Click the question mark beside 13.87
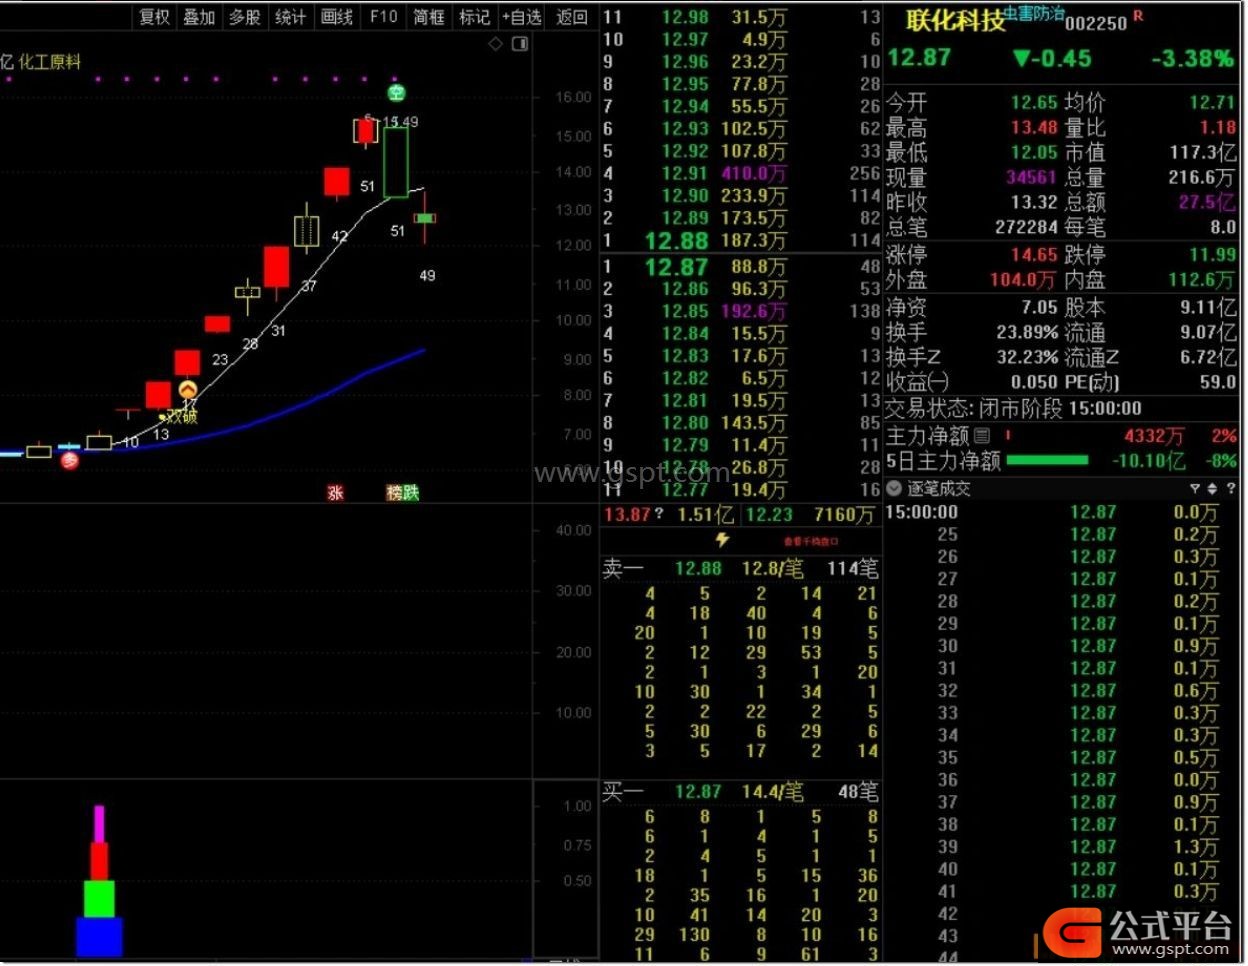This screenshot has height=966, width=1248. coord(660,515)
